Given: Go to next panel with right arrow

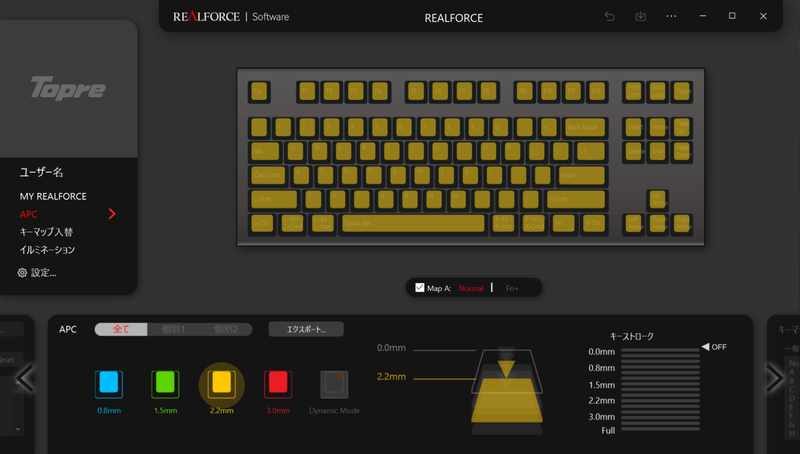Looking at the screenshot, I should coord(775,378).
